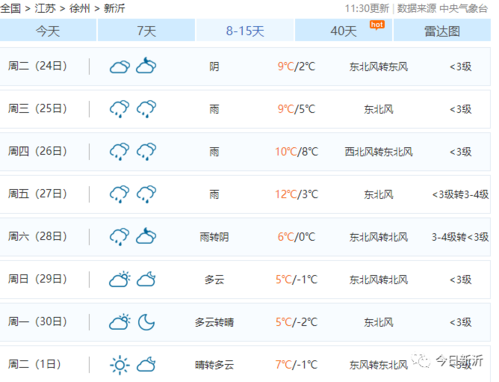Select the 周二（1日）date label

pyautogui.click(x=34, y=364)
